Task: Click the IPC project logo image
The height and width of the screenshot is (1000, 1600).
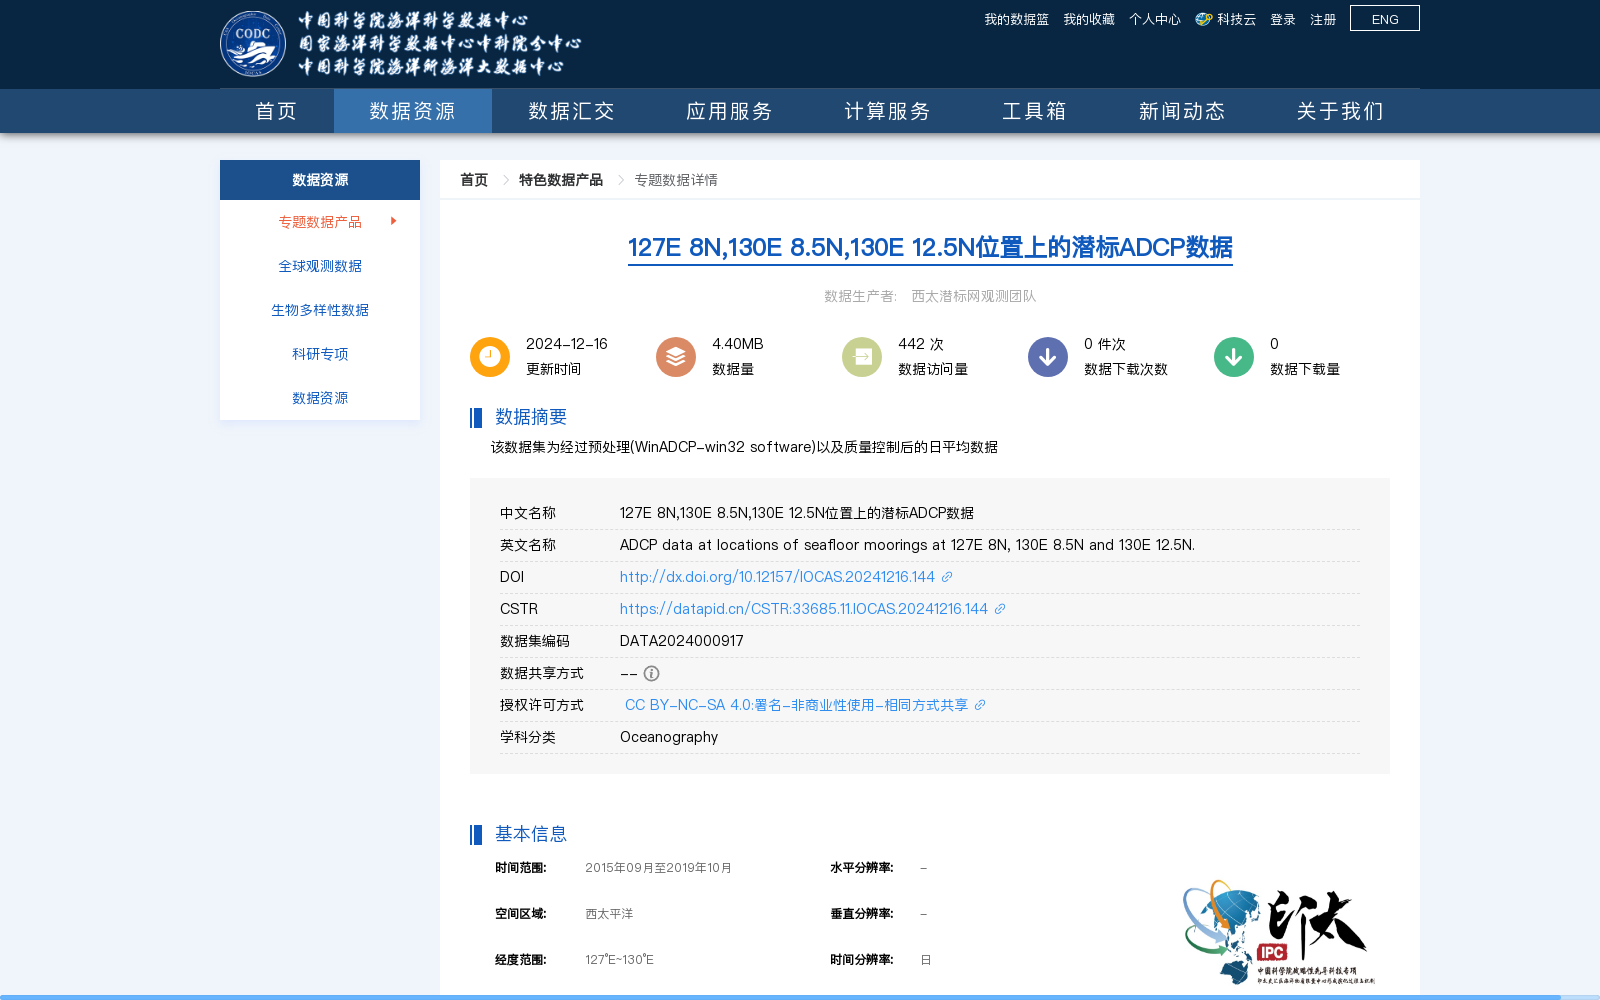Action: tap(1279, 932)
